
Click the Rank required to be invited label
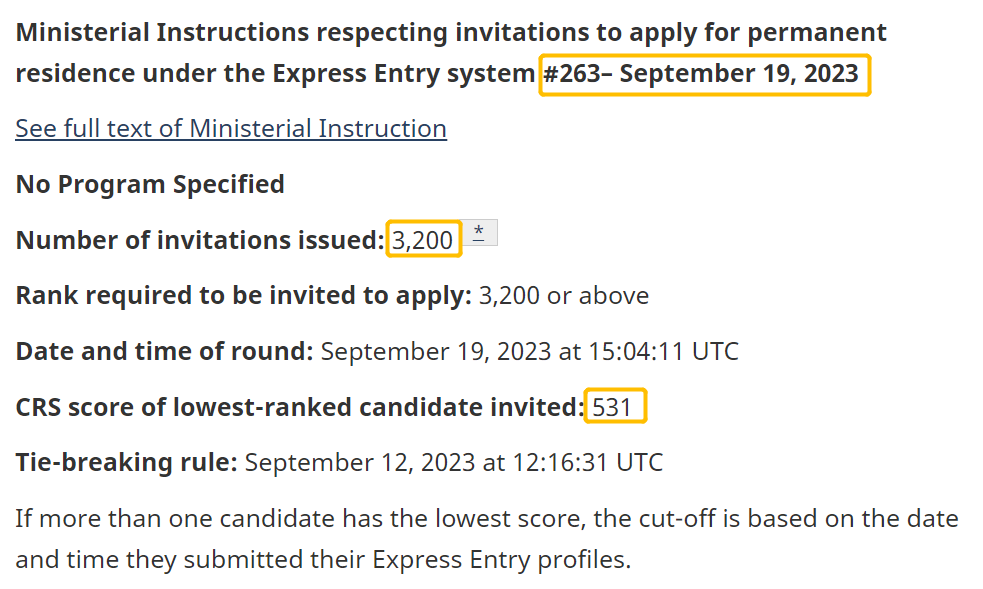(243, 296)
